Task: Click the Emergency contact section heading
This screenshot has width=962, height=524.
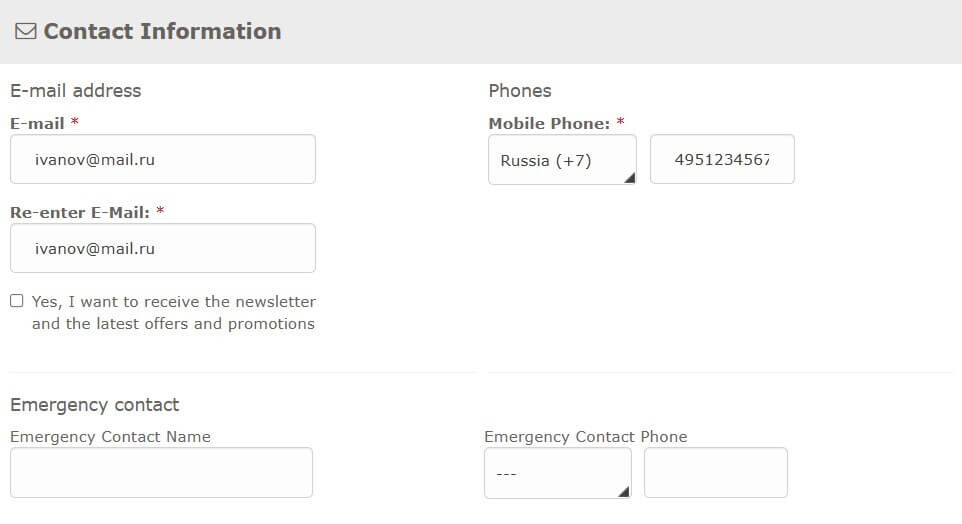Action: (94, 405)
